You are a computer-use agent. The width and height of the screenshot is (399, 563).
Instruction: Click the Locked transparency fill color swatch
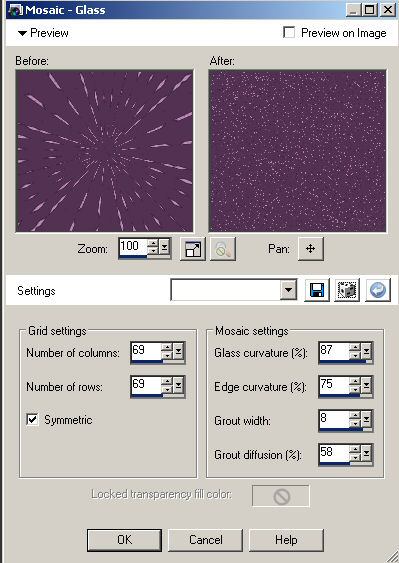pyautogui.click(x=281, y=496)
